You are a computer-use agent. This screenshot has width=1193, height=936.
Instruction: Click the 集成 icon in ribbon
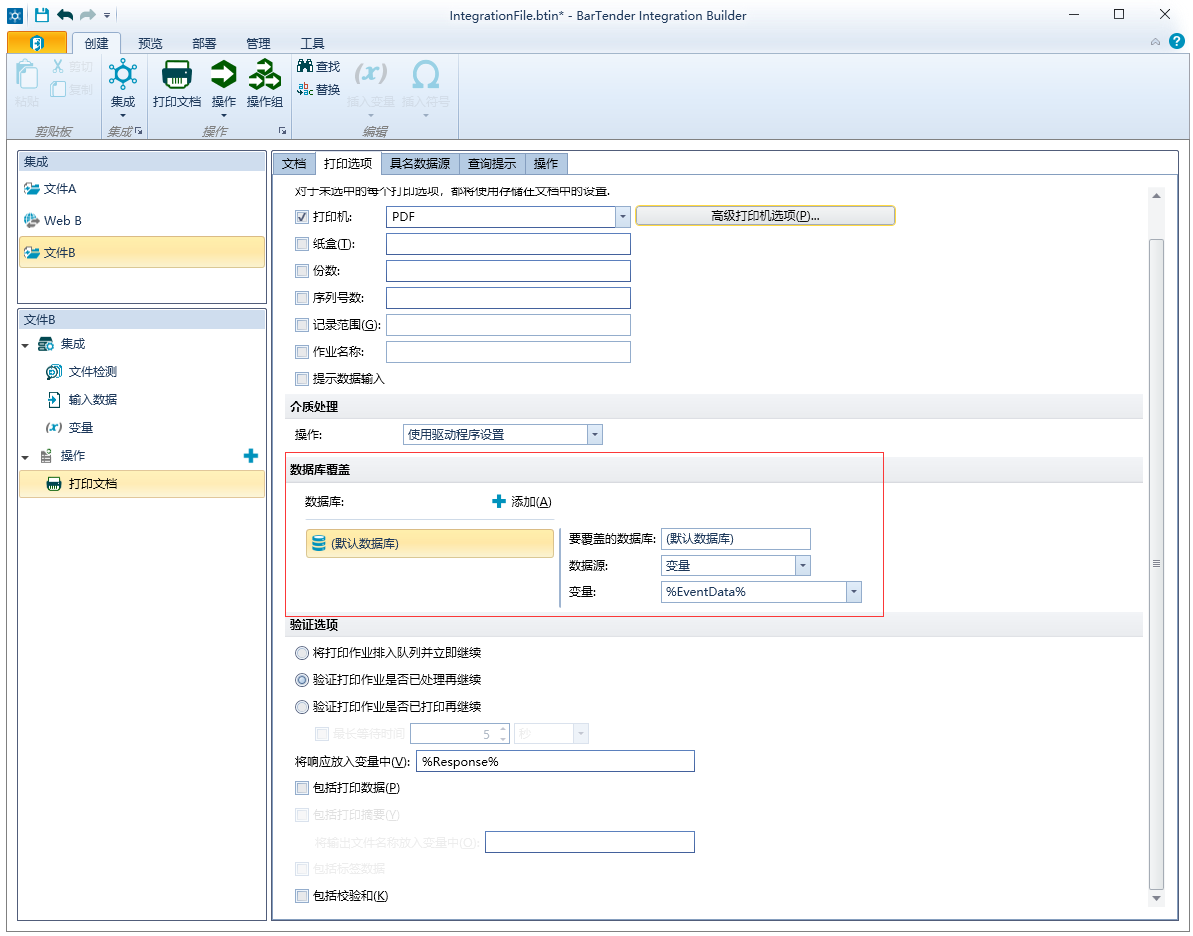(122, 76)
